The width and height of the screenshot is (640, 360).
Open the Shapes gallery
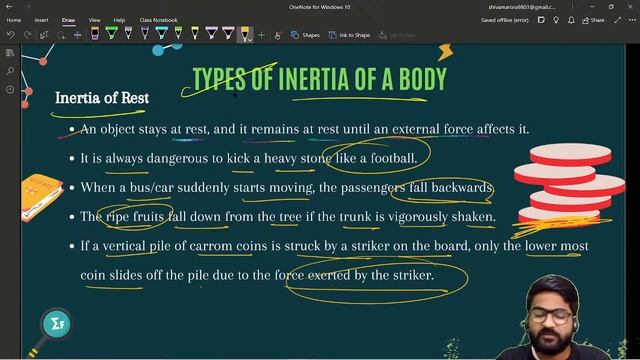coord(305,36)
